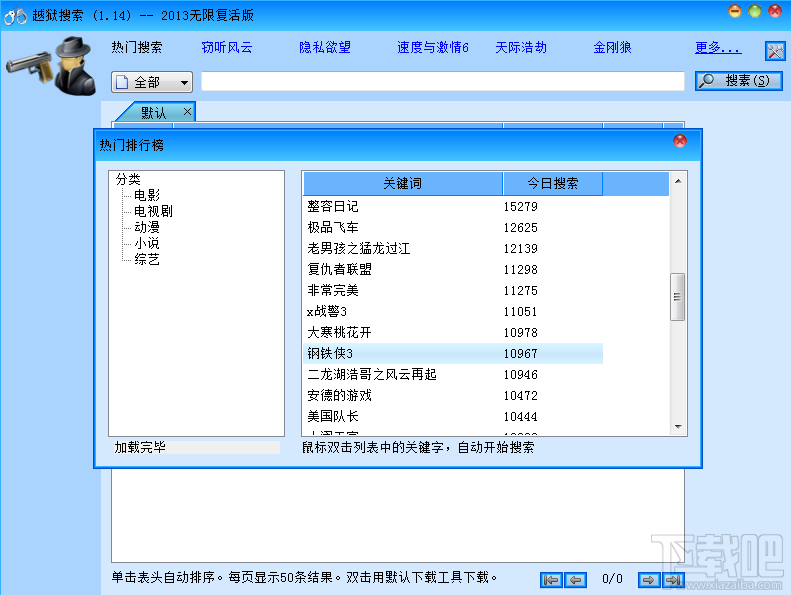This screenshot has width=791, height=595.
Task: Click the ranking list scrollbar thumb
Action: coord(677,297)
